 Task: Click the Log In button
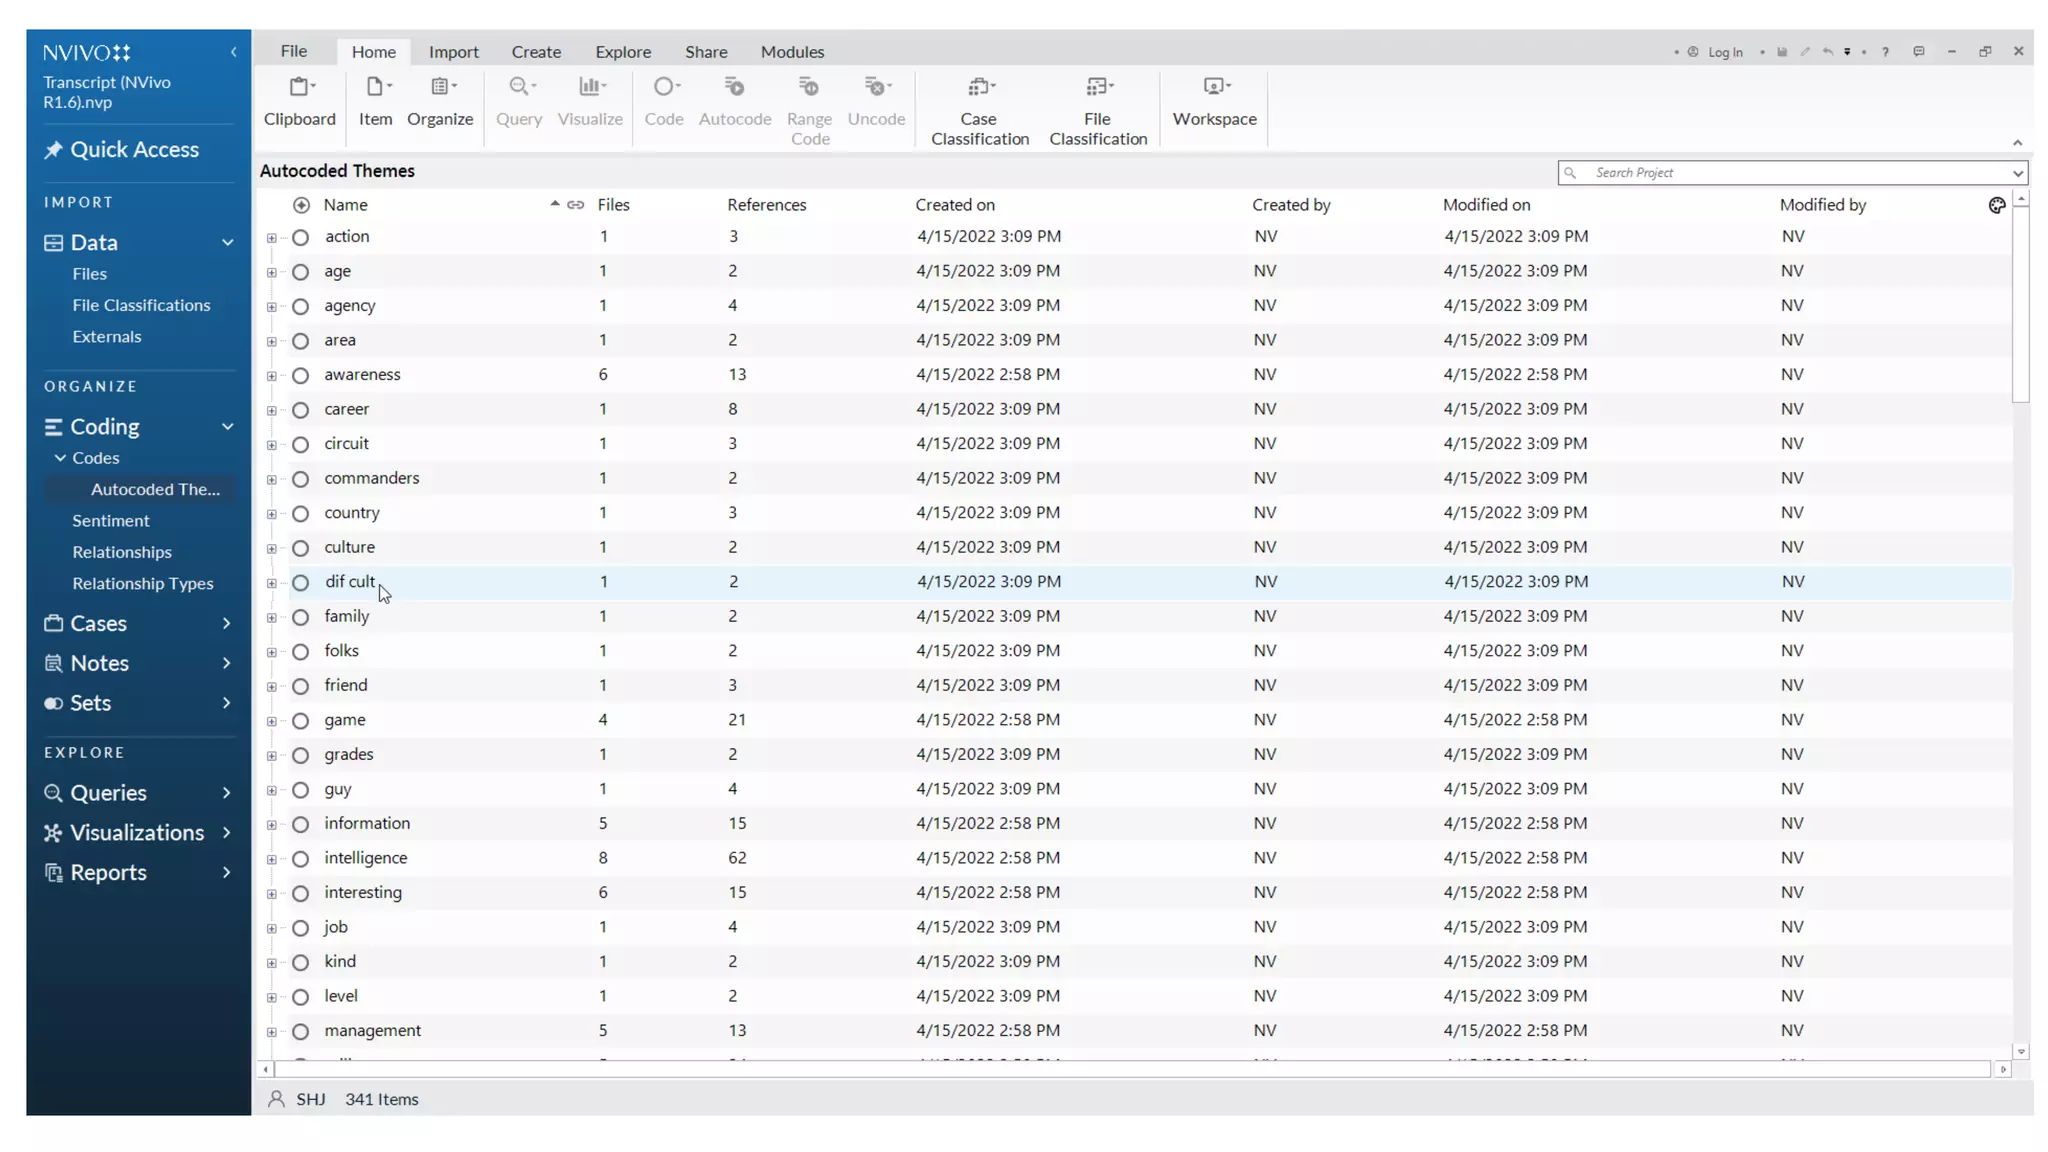(x=1724, y=52)
